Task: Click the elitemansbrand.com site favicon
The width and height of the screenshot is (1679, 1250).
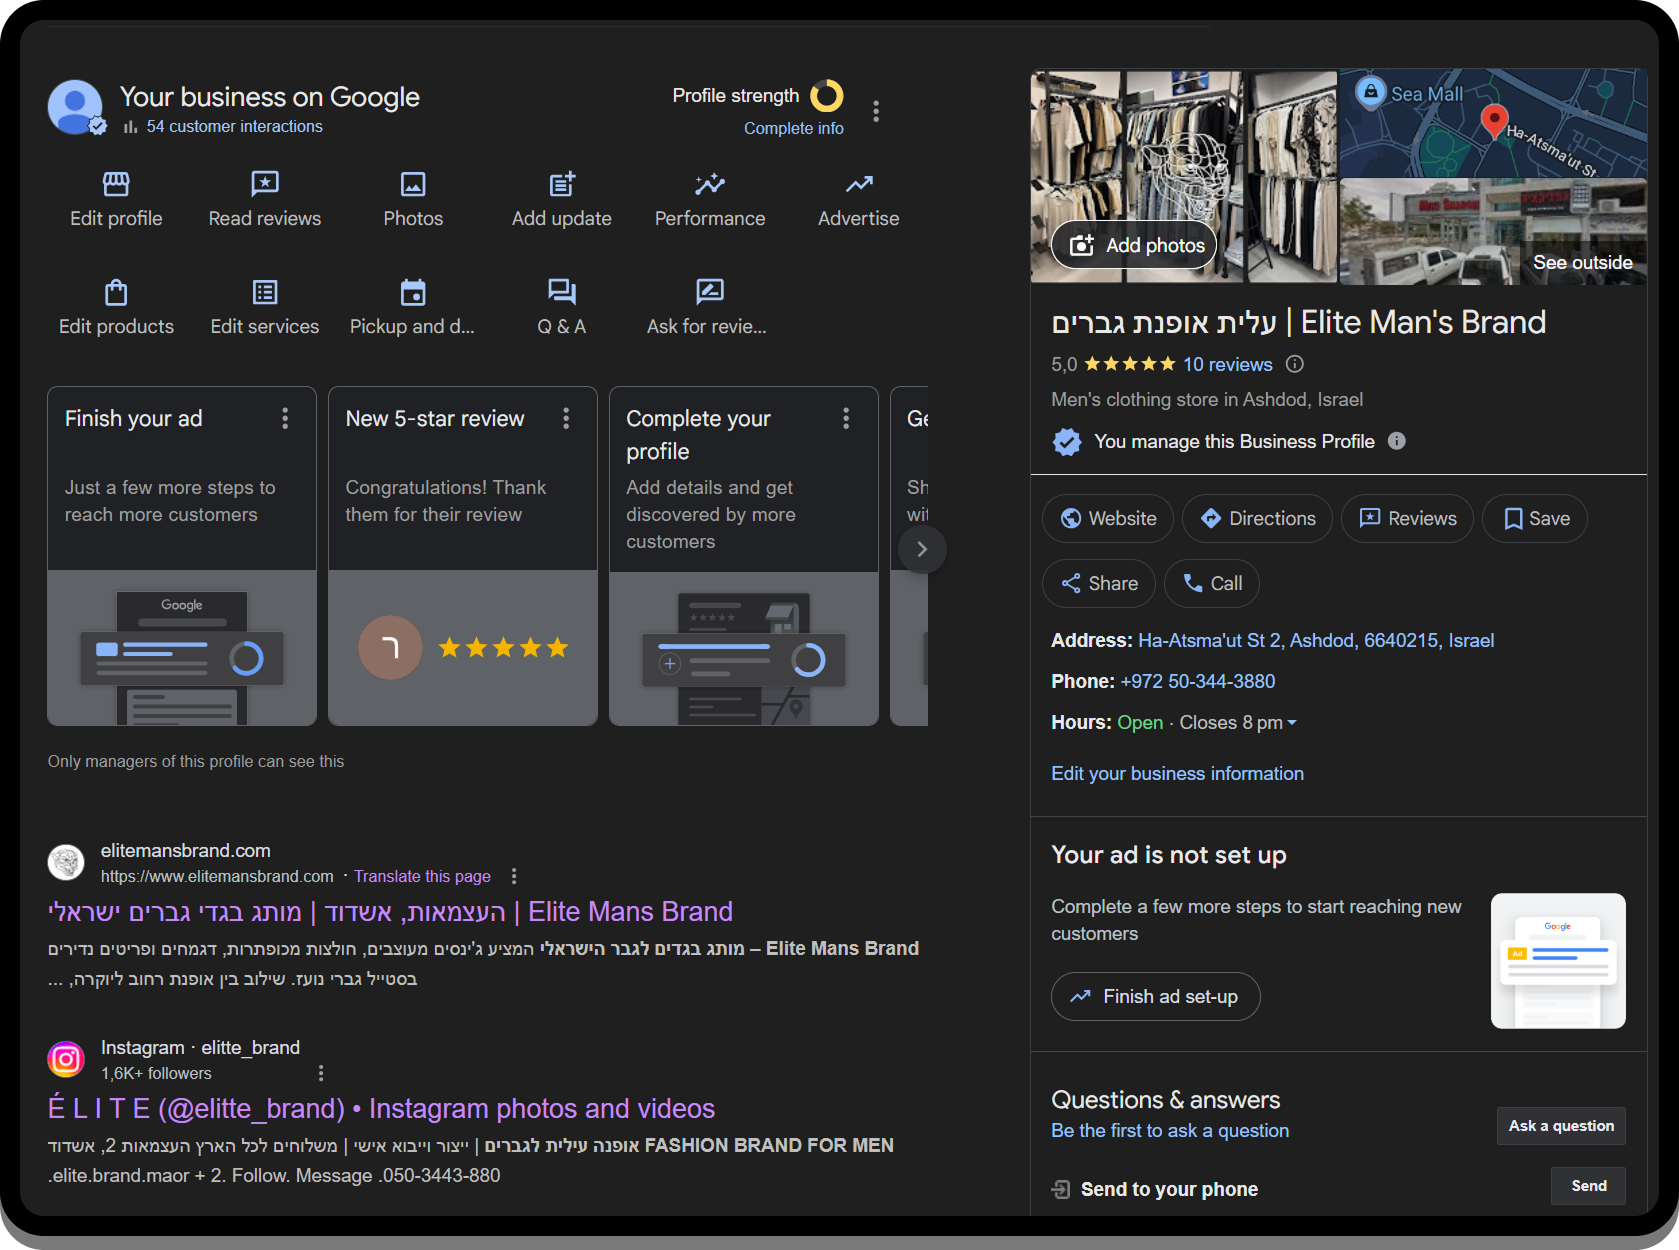Action: 66,862
